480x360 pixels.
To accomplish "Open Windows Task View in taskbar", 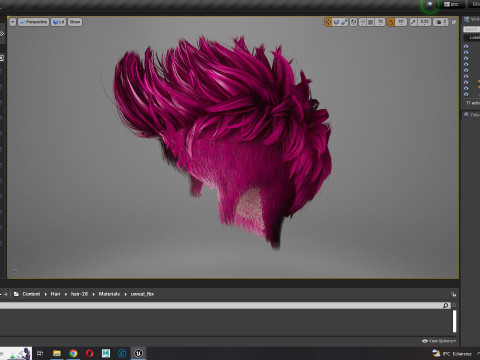I will tap(40, 353).
